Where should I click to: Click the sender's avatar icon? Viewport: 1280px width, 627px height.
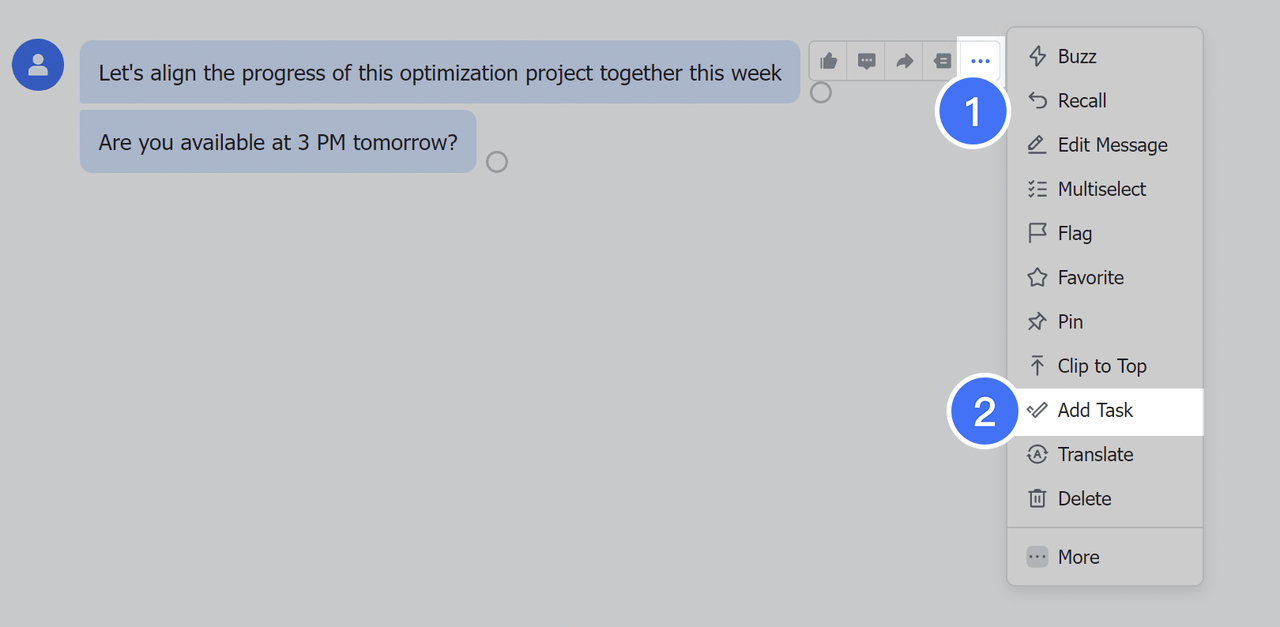tap(37, 64)
